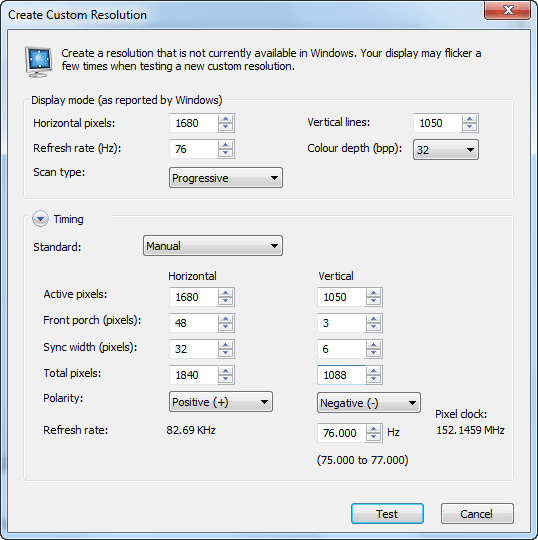Increase Vertical lines with the up arrow
Screen dimensions: 538x540
469,119
